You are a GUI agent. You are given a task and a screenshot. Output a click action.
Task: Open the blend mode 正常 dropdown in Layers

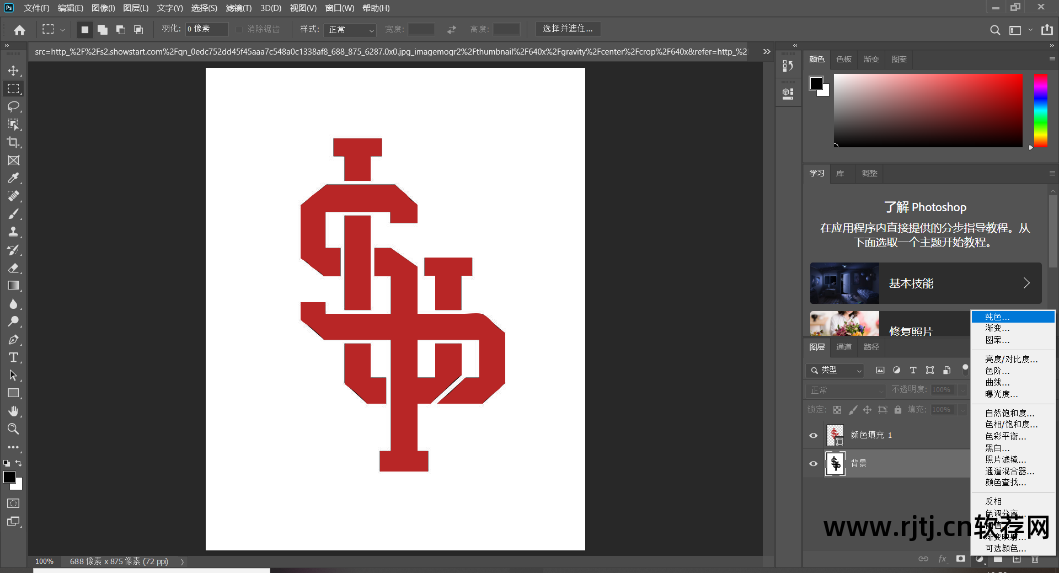(846, 390)
